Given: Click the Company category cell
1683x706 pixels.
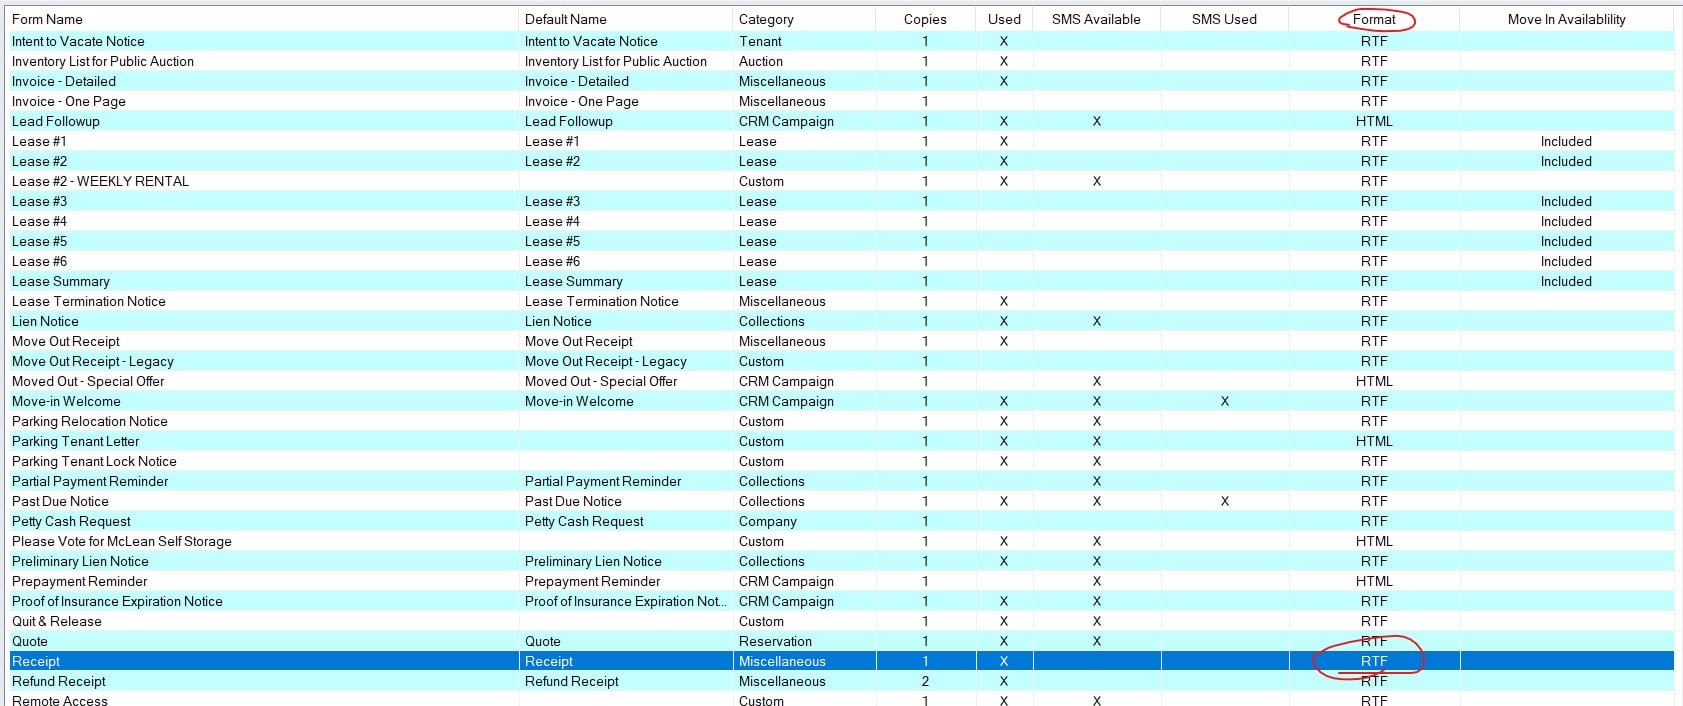Looking at the screenshot, I should point(767,521).
